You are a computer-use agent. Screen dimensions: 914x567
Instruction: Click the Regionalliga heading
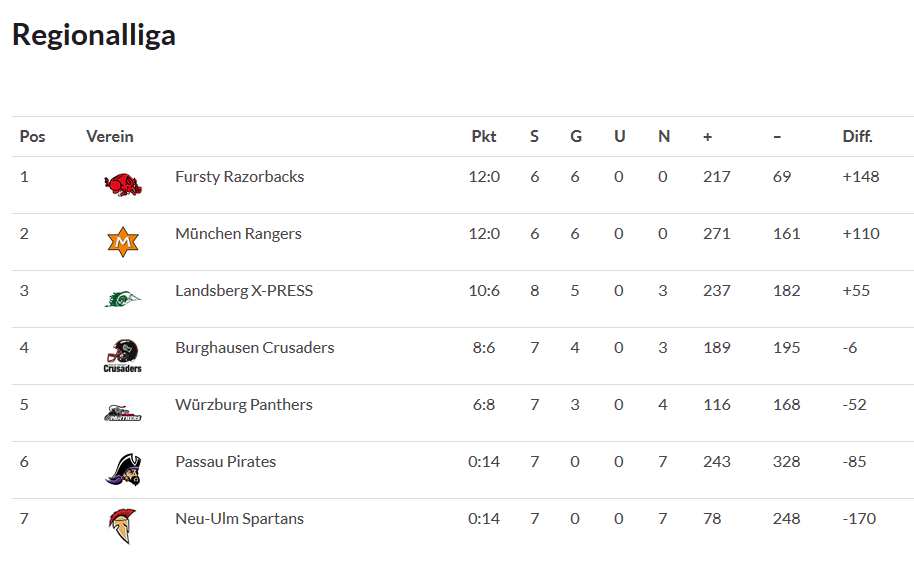(x=94, y=35)
